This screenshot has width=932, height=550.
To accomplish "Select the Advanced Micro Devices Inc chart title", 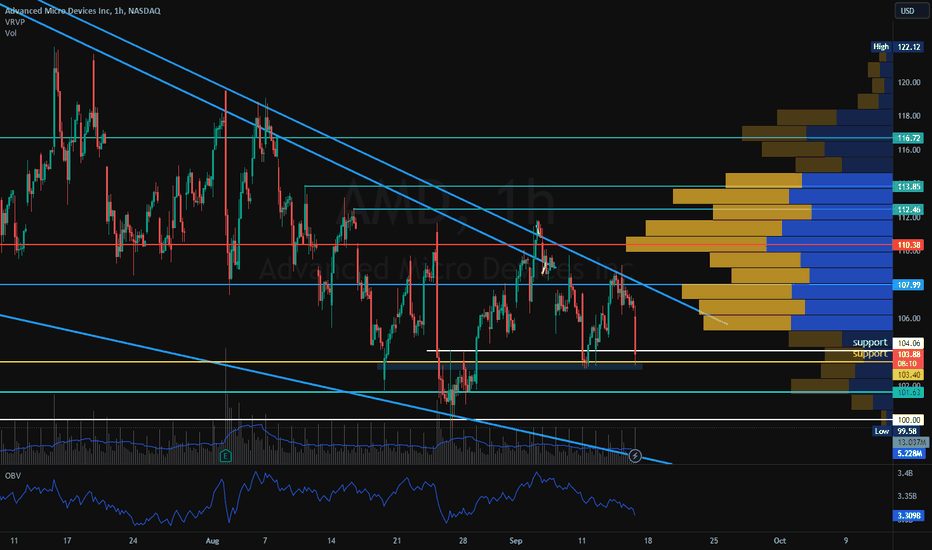I will (83, 11).
